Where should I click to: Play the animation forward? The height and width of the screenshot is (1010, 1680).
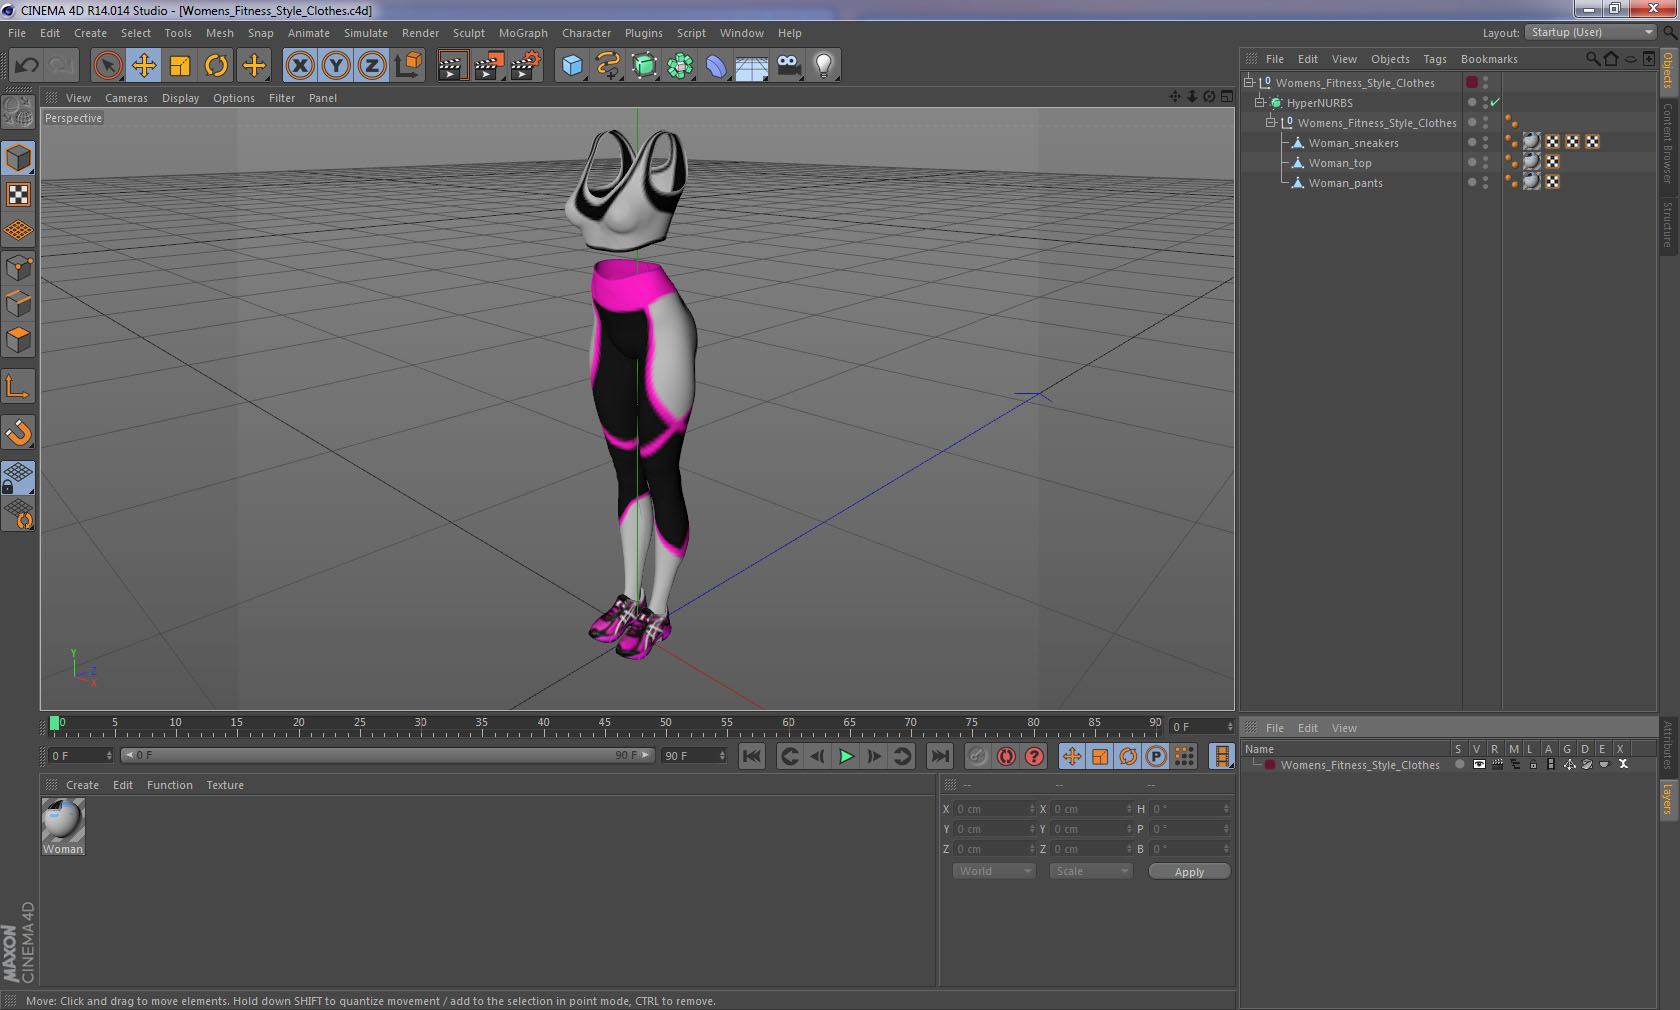(x=846, y=756)
